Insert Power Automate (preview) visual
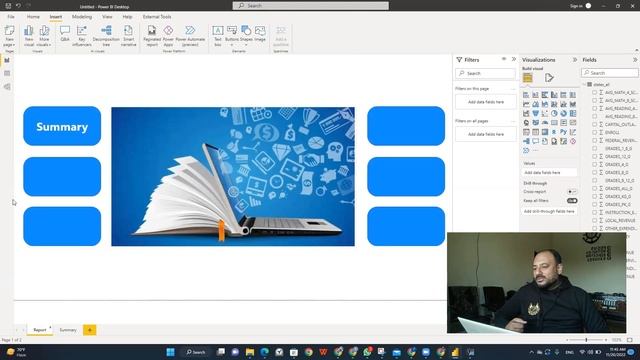Viewport: 640px width, 360px height. 190,36
